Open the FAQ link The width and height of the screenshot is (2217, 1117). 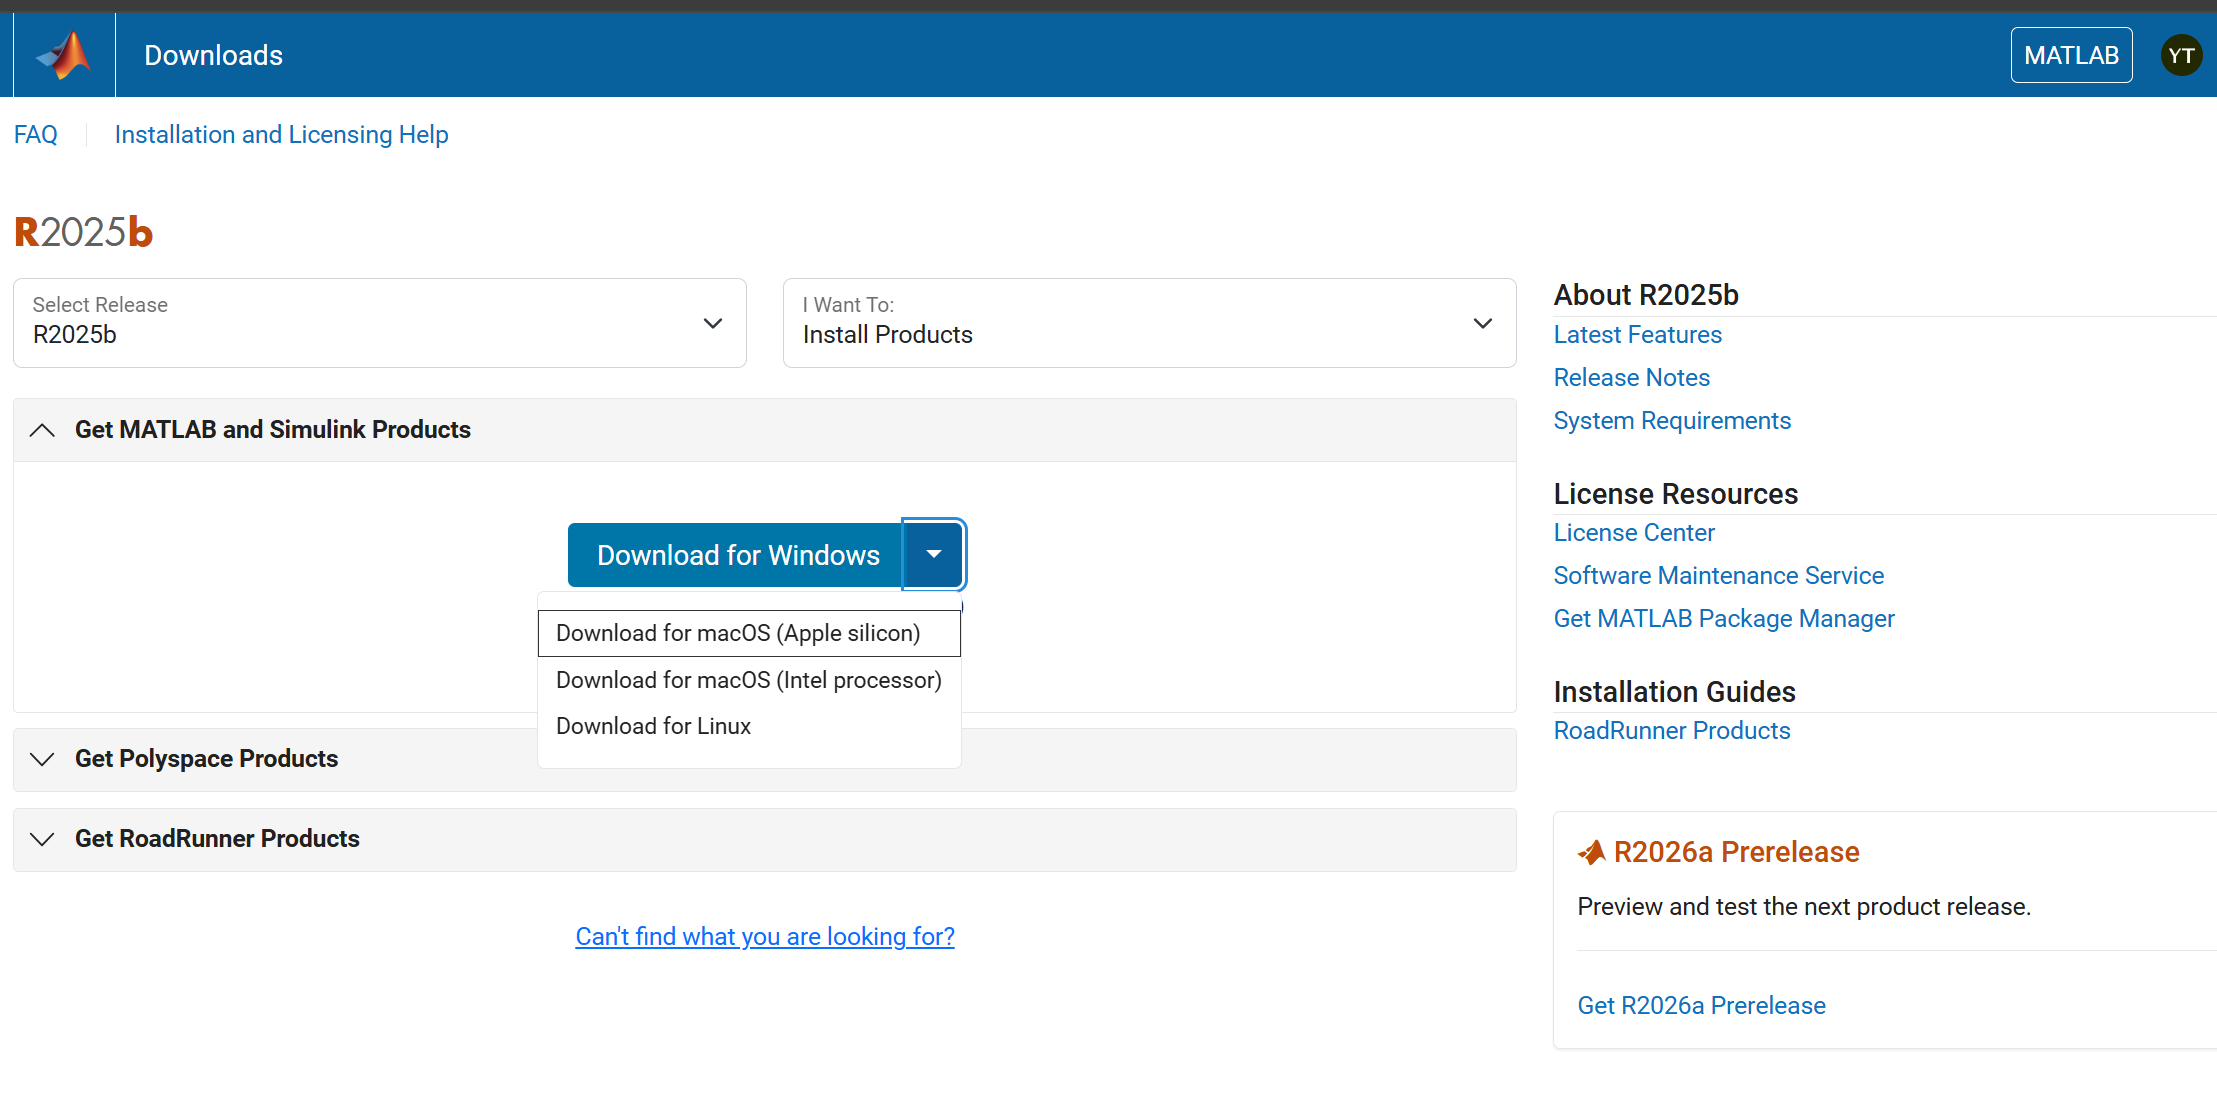click(36, 135)
